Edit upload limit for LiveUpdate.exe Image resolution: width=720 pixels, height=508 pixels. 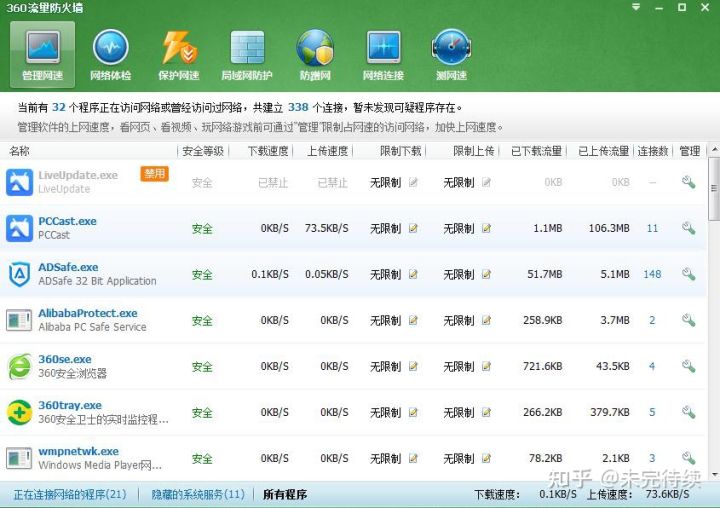(486, 182)
